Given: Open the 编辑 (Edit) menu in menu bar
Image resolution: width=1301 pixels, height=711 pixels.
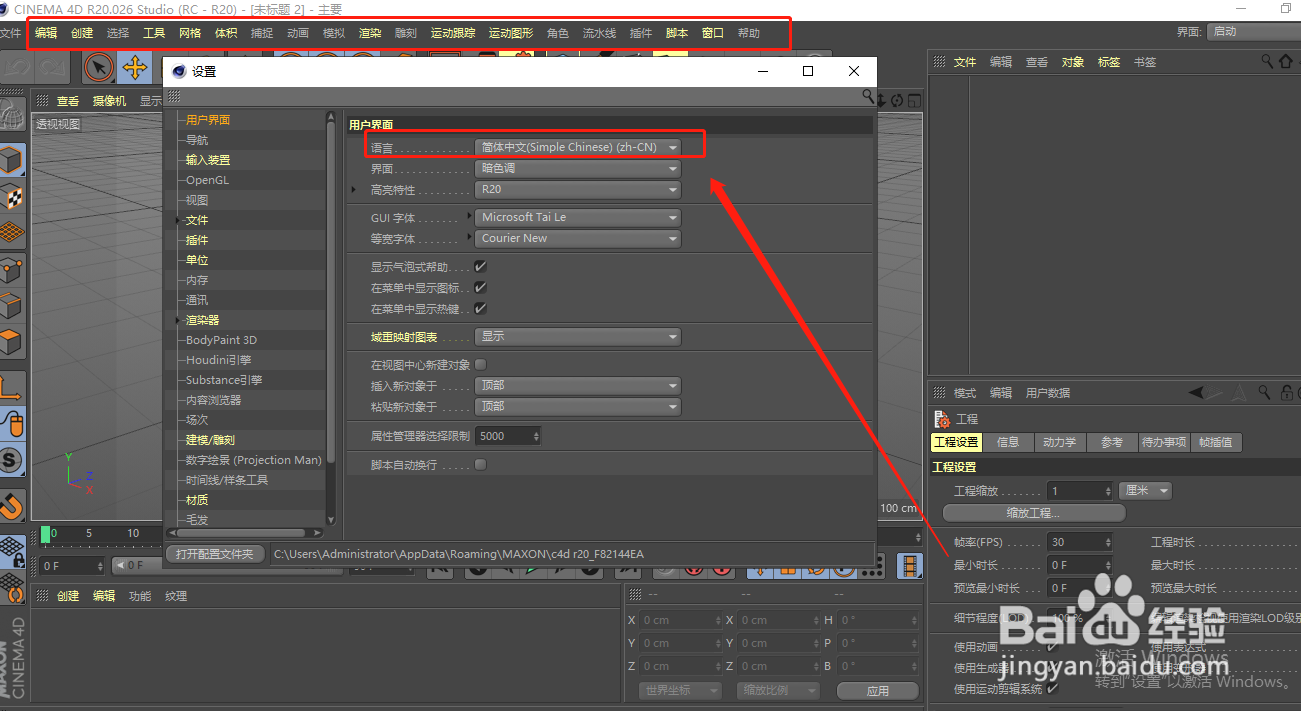Looking at the screenshot, I should (46, 33).
